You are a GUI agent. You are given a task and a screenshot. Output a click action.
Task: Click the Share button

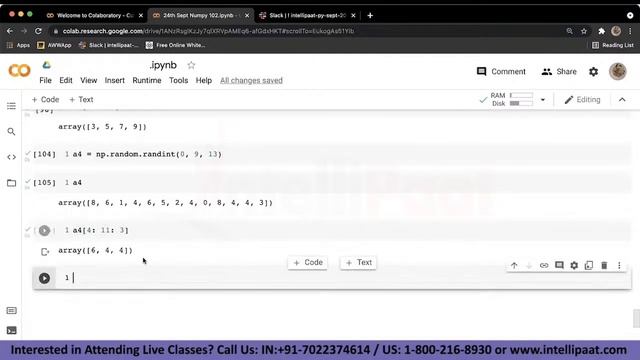[x=559, y=71]
